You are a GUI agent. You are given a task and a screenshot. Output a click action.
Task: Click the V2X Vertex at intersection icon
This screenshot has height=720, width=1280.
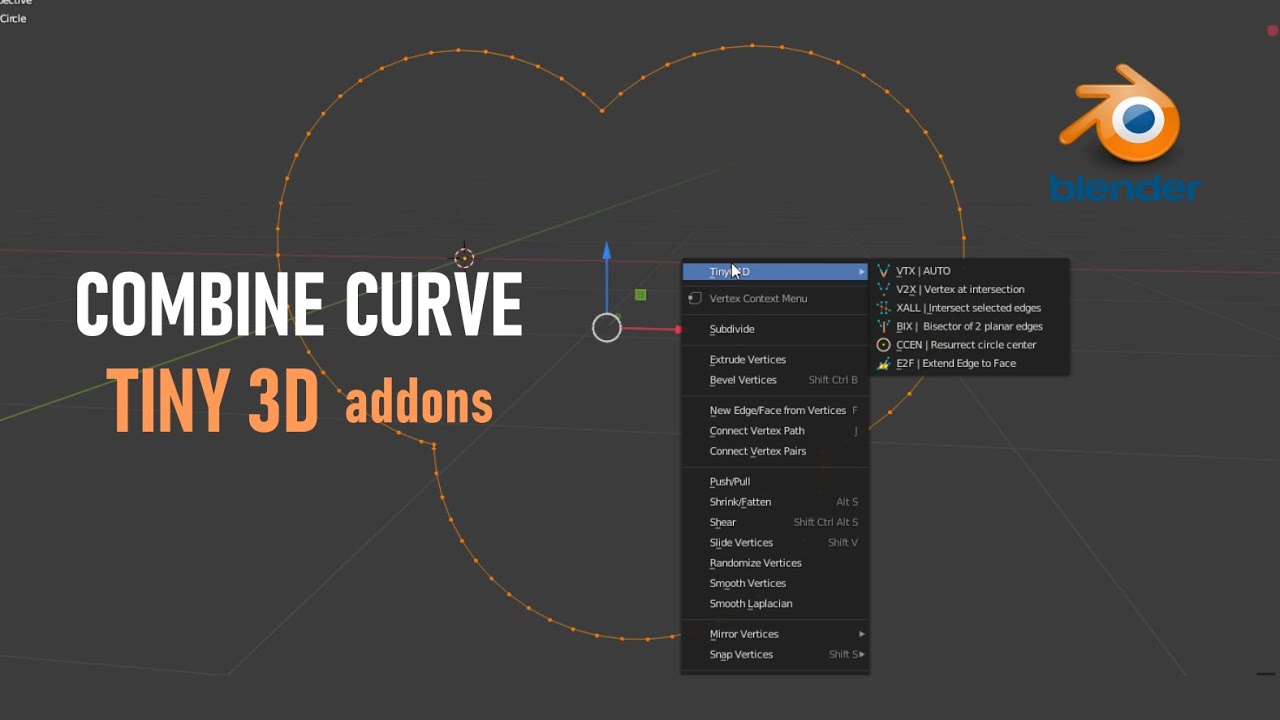(x=883, y=289)
